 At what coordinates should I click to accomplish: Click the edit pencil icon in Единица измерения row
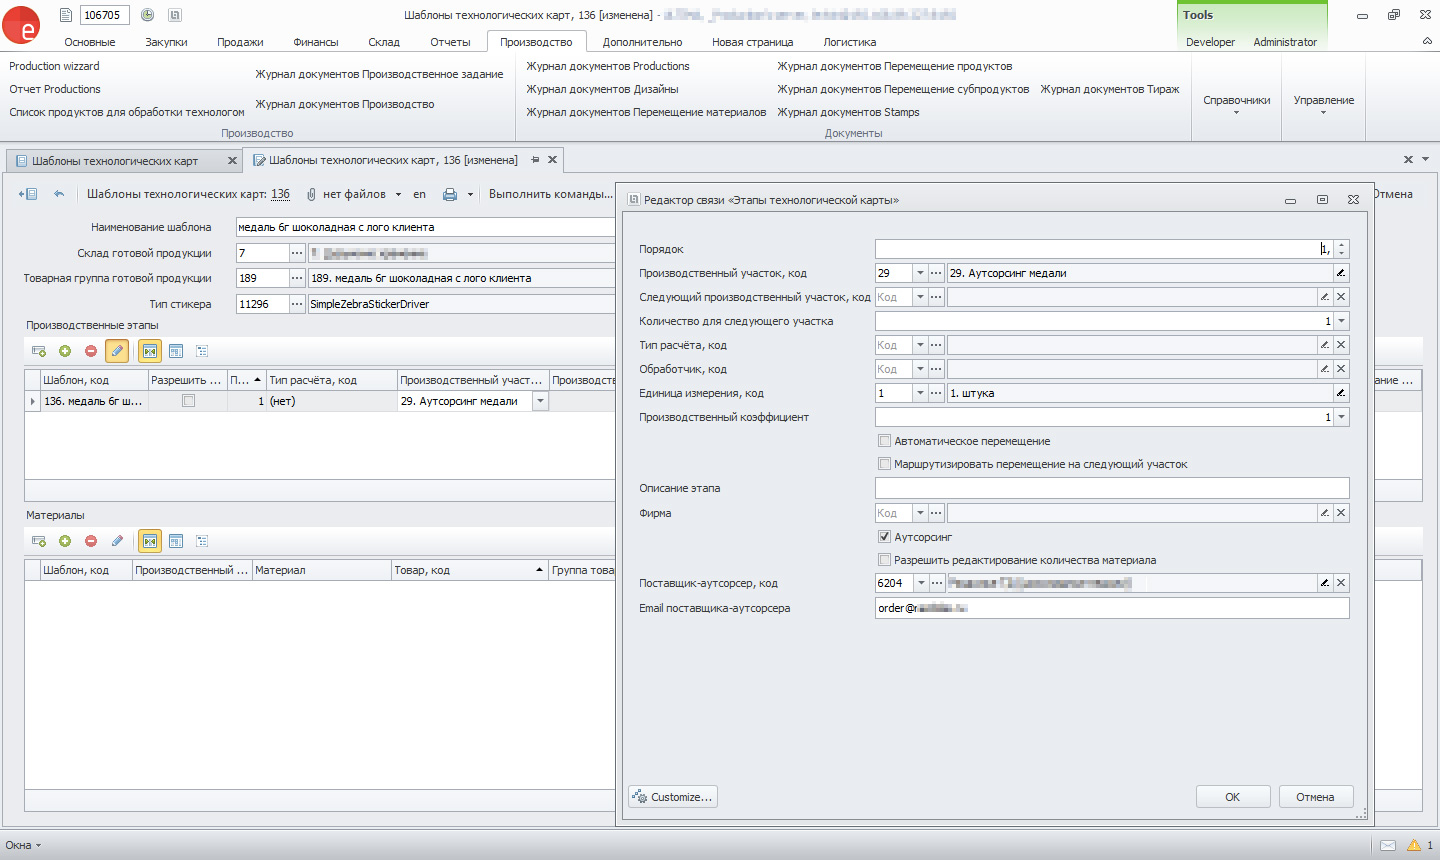[1341, 393]
